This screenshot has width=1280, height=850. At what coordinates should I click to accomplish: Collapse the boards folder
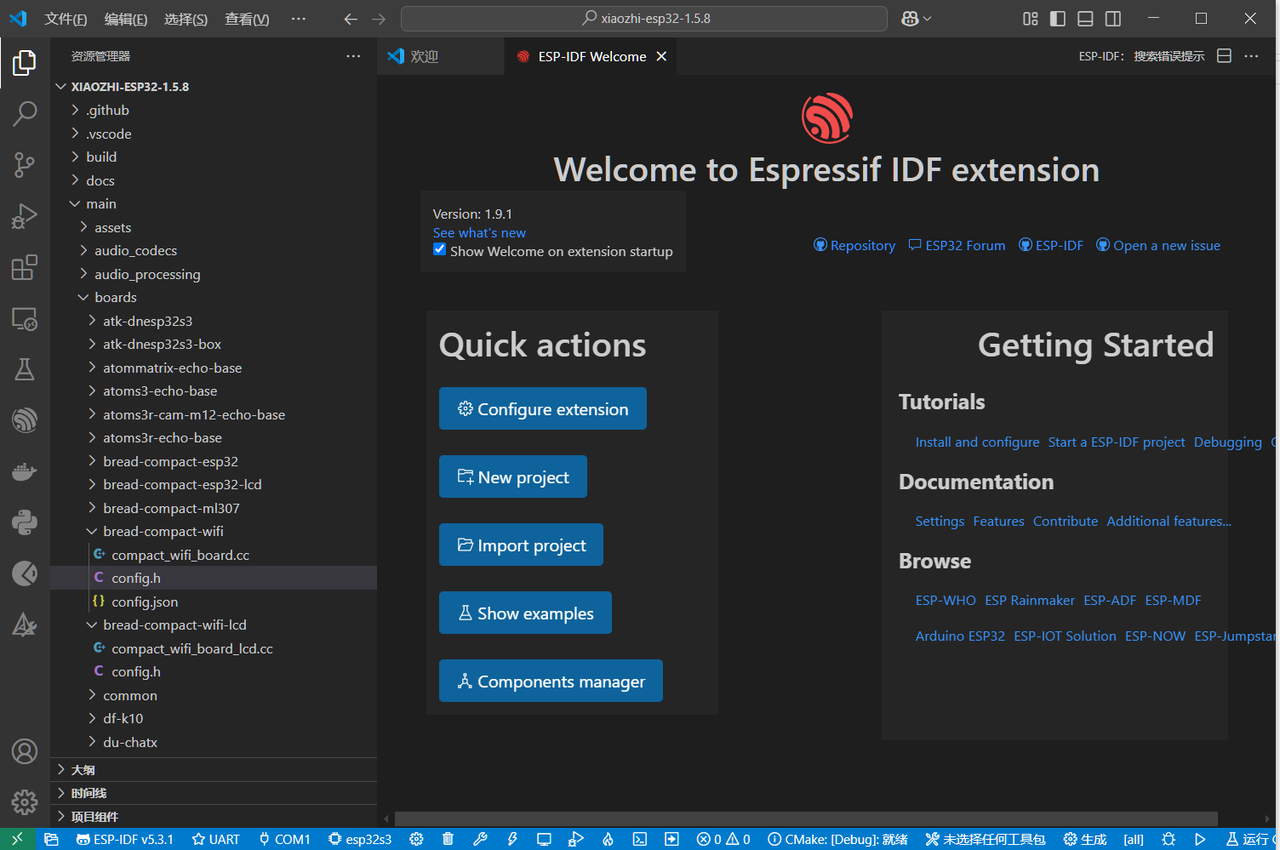[116, 297]
